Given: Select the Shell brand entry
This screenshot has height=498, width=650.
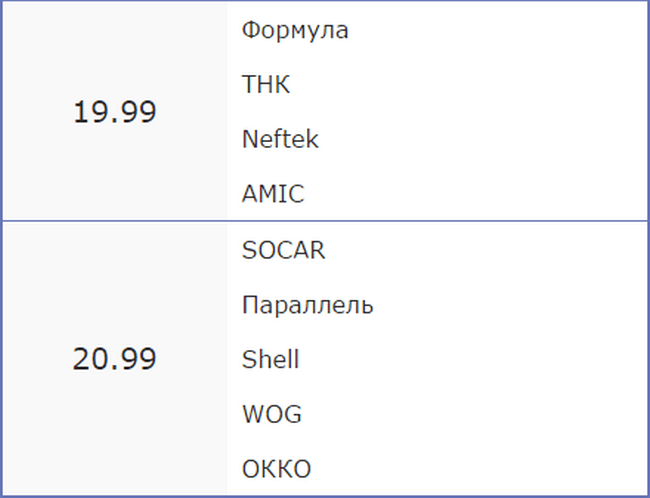Looking at the screenshot, I should [x=270, y=359].
